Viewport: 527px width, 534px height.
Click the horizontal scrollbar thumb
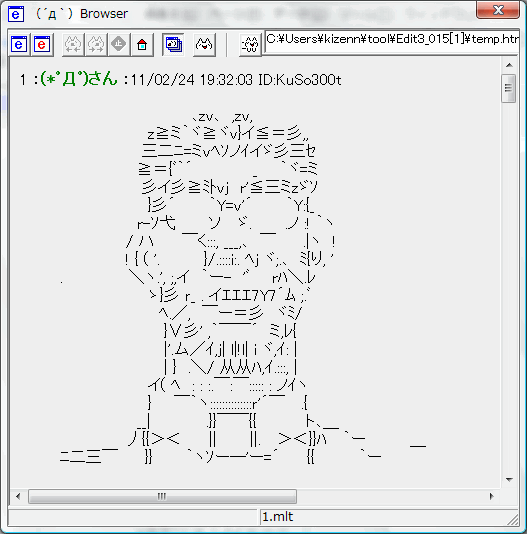[162, 496]
